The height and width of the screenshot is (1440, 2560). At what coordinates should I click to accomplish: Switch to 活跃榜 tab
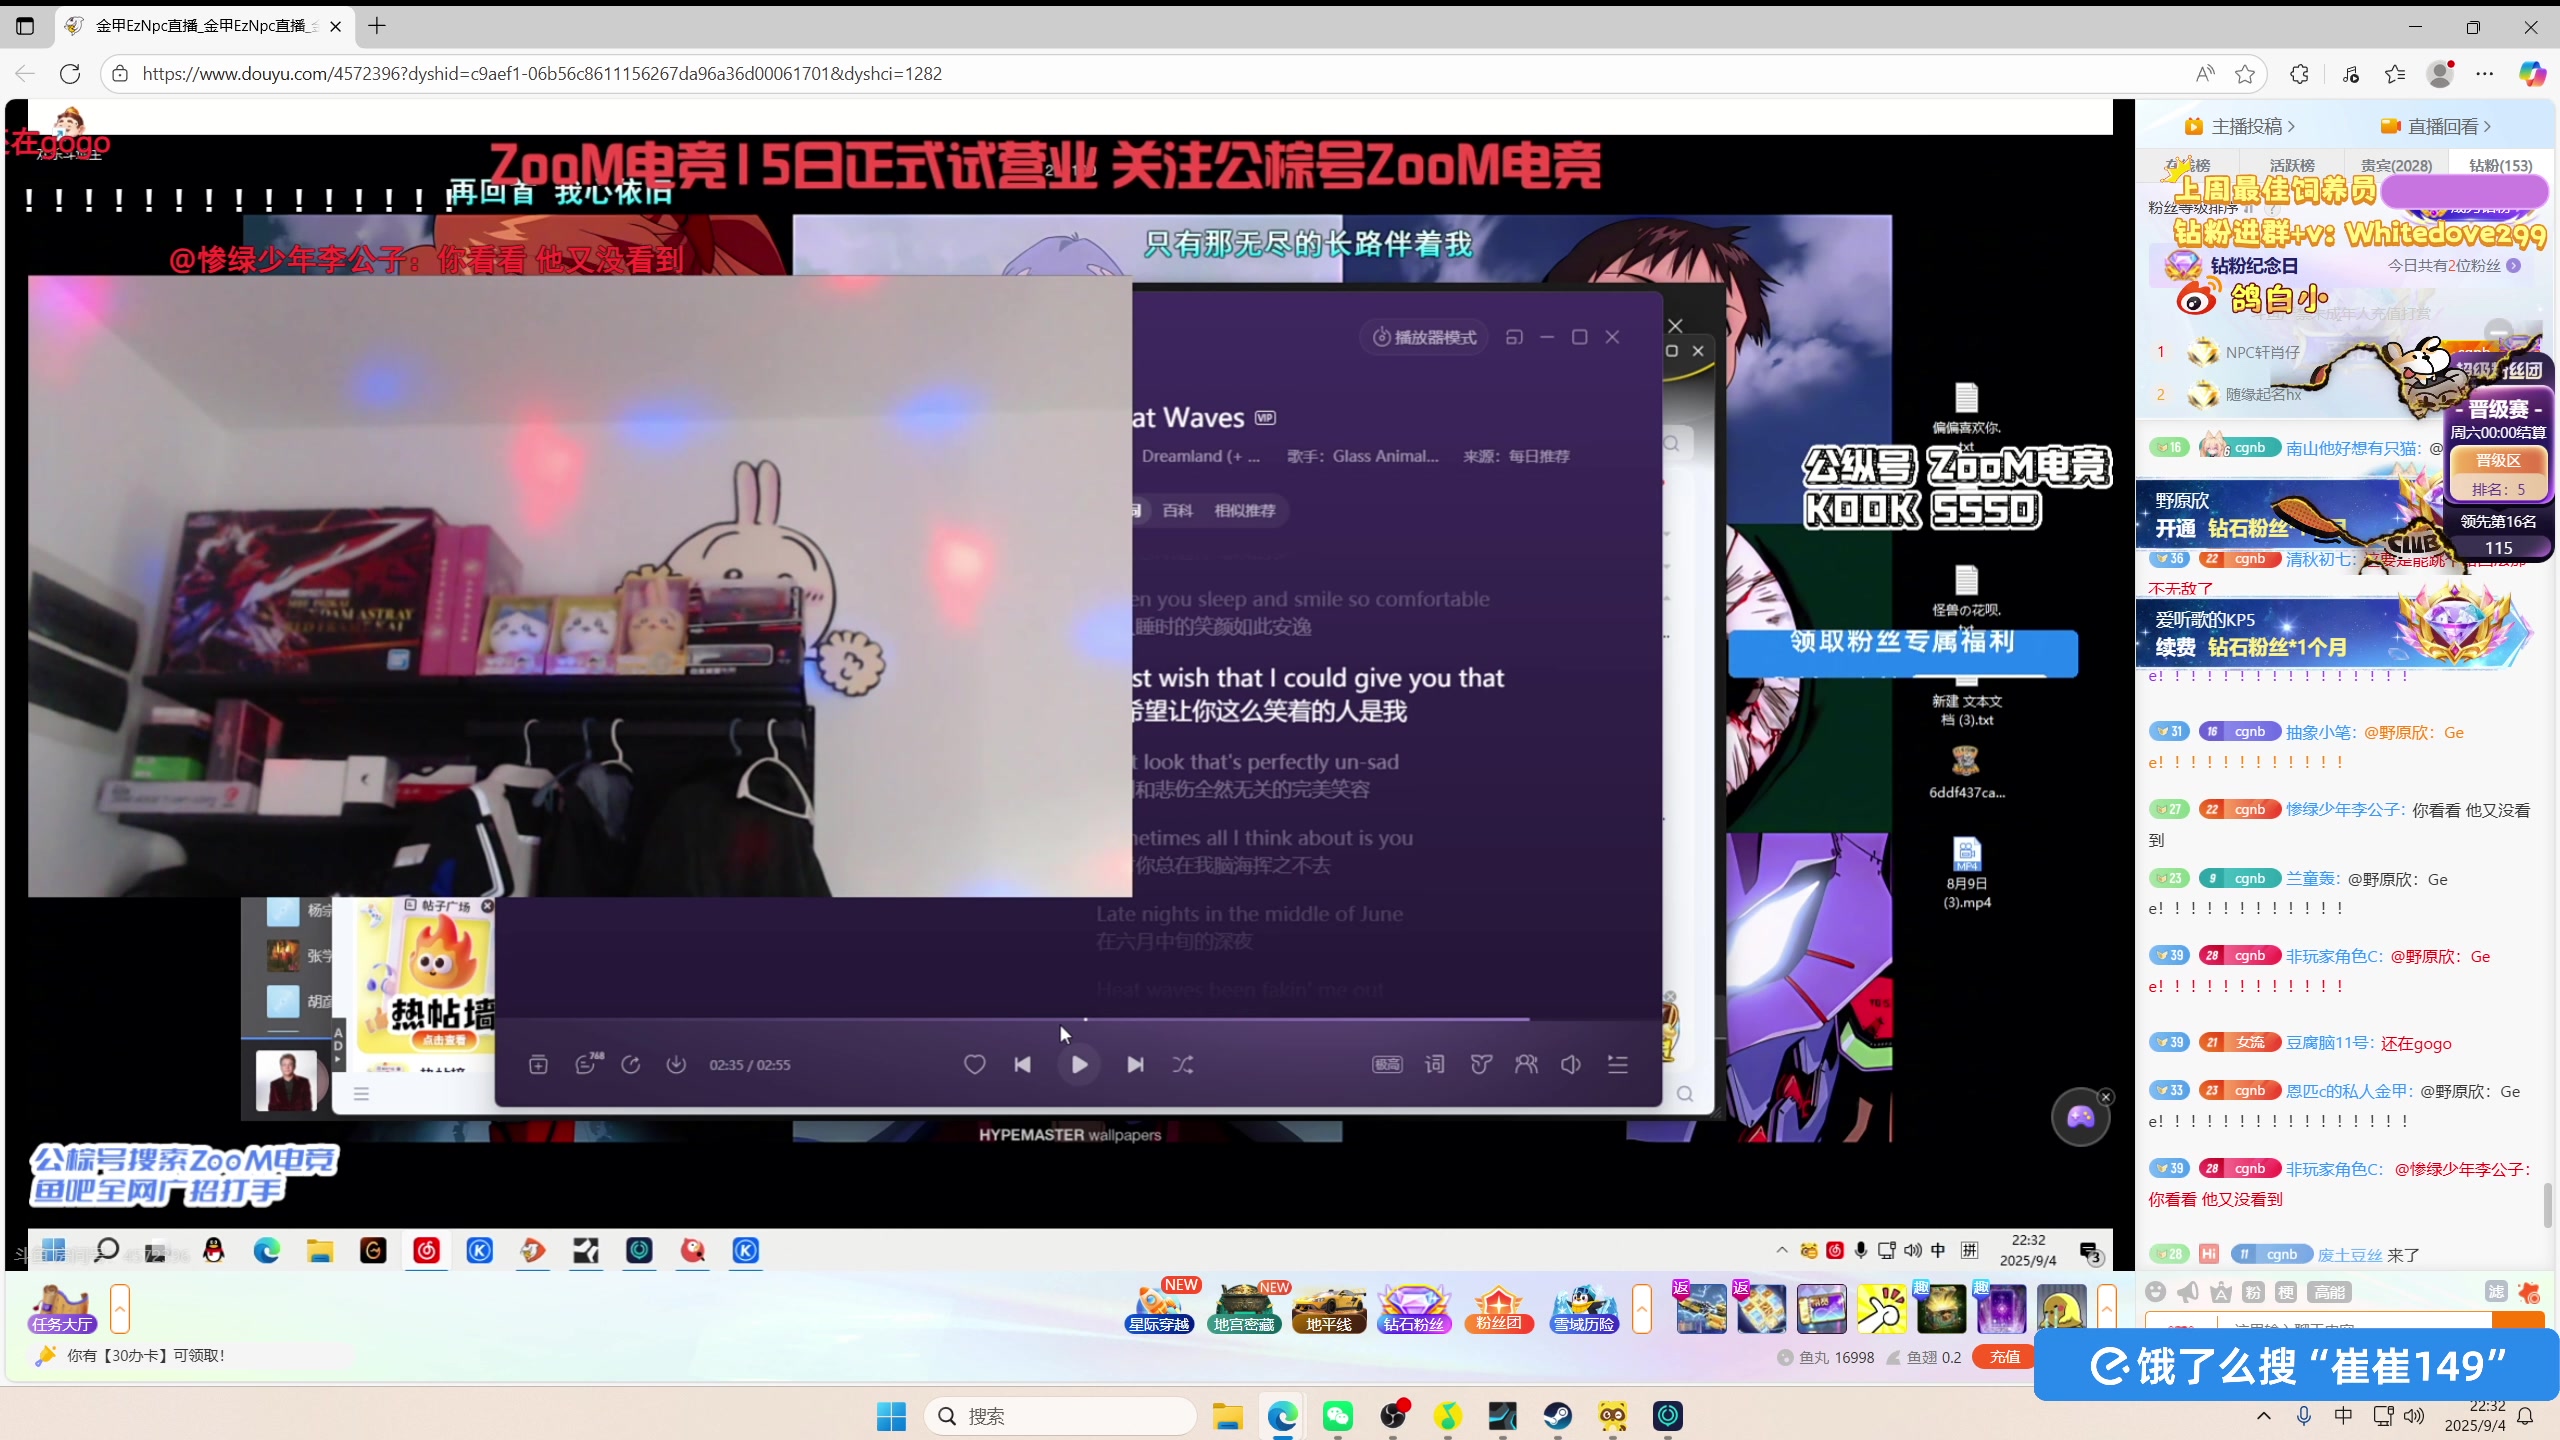pos(2292,165)
